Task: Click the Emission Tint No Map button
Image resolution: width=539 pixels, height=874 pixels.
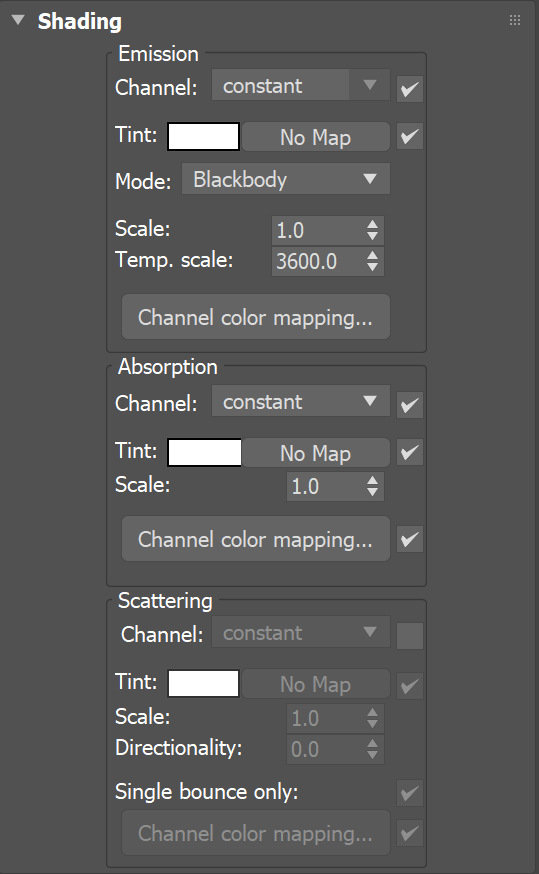Action: coord(315,137)
